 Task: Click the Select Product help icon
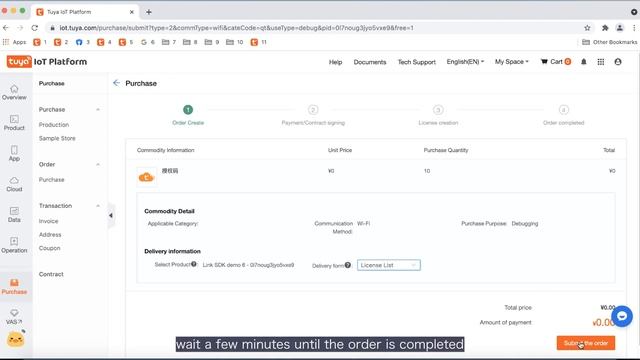click(x=194, y=264)
